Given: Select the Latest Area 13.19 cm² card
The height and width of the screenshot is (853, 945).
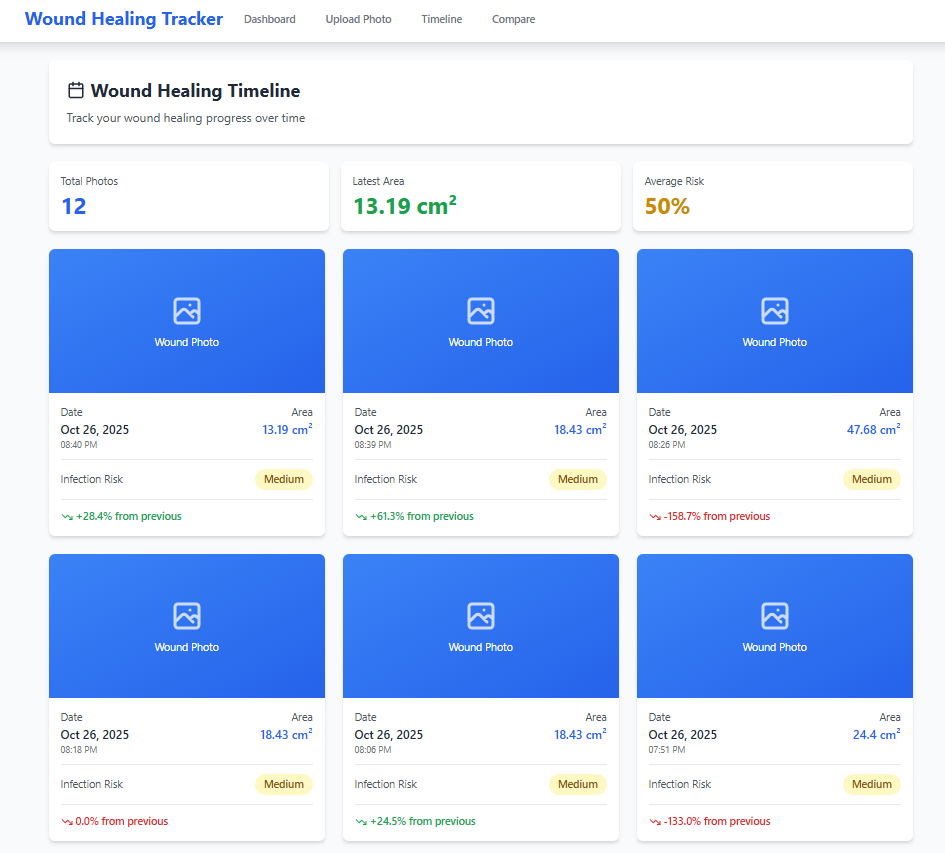Looking at the screenshot, I should (x=481, y=197).
